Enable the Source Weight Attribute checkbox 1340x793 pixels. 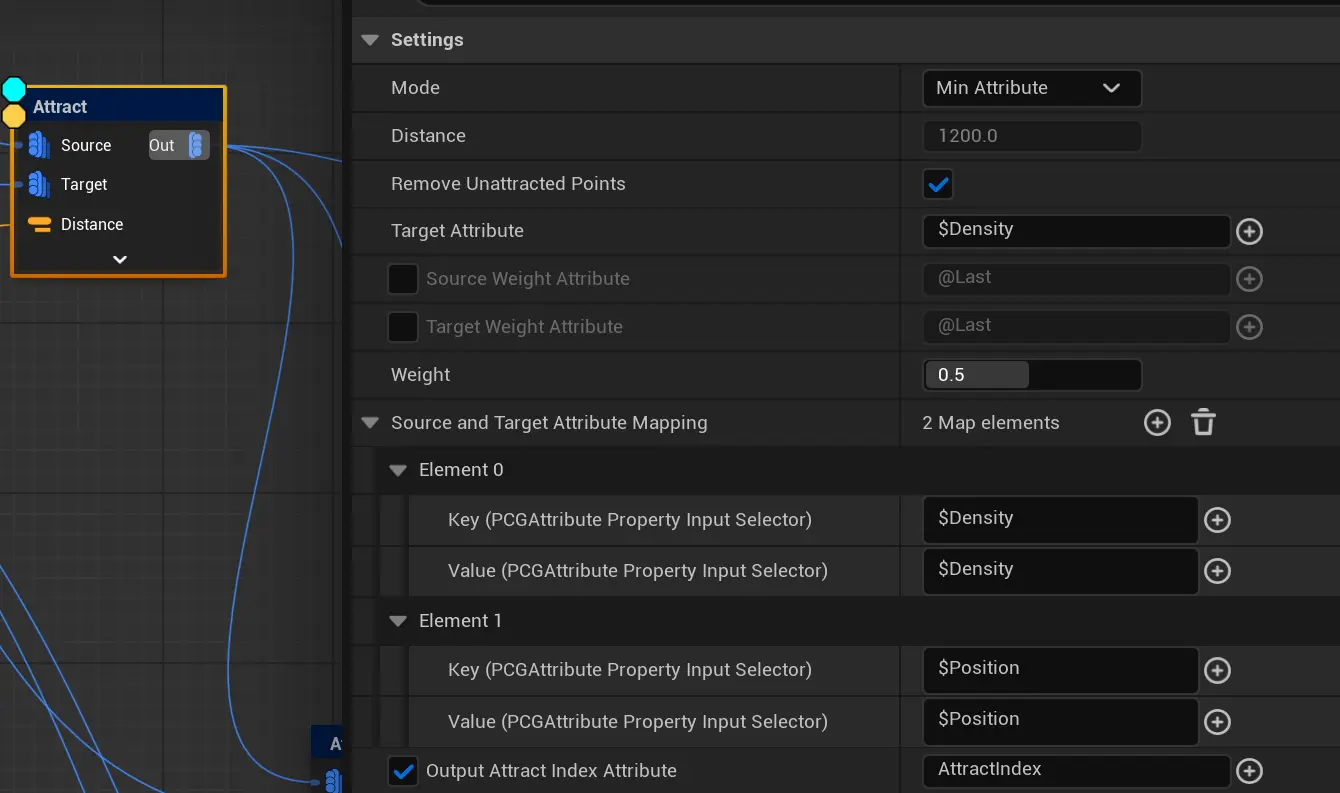point(403,279)
